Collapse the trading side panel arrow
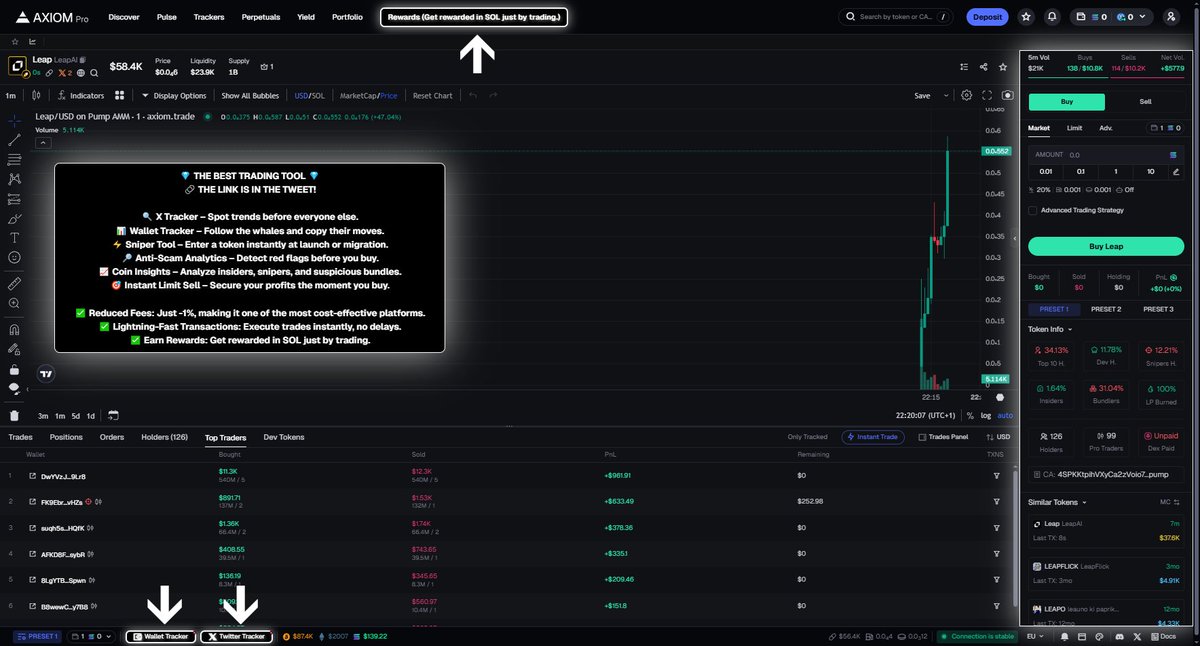This screenshot has width=1200, height=646. click(1015, 238)
